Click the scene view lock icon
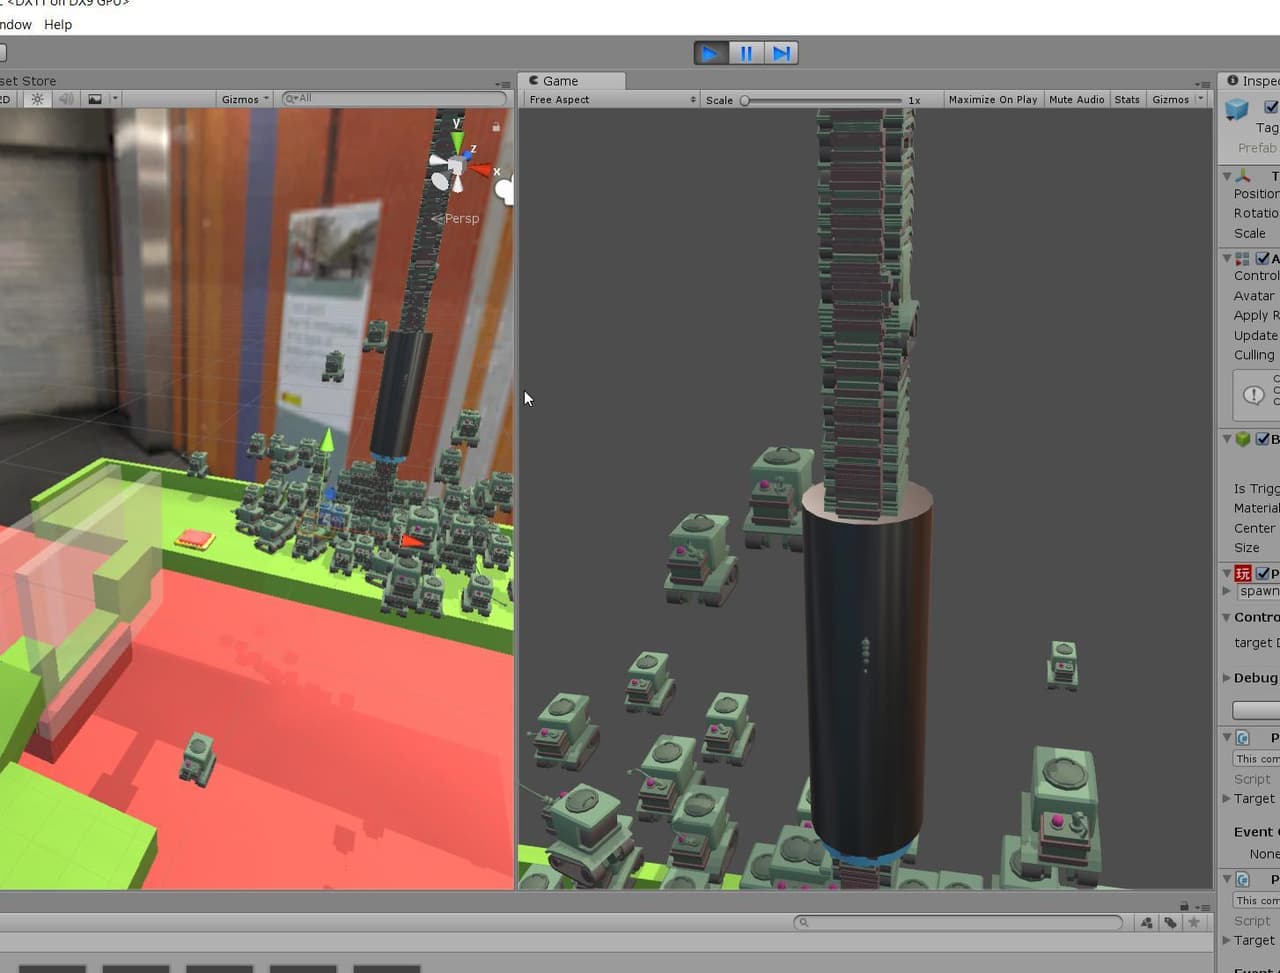 pos(496,127)
